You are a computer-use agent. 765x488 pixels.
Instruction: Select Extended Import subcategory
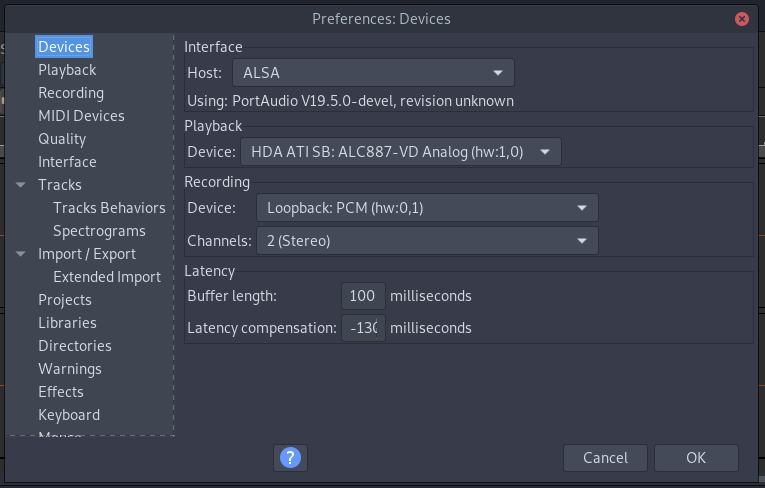107,277
